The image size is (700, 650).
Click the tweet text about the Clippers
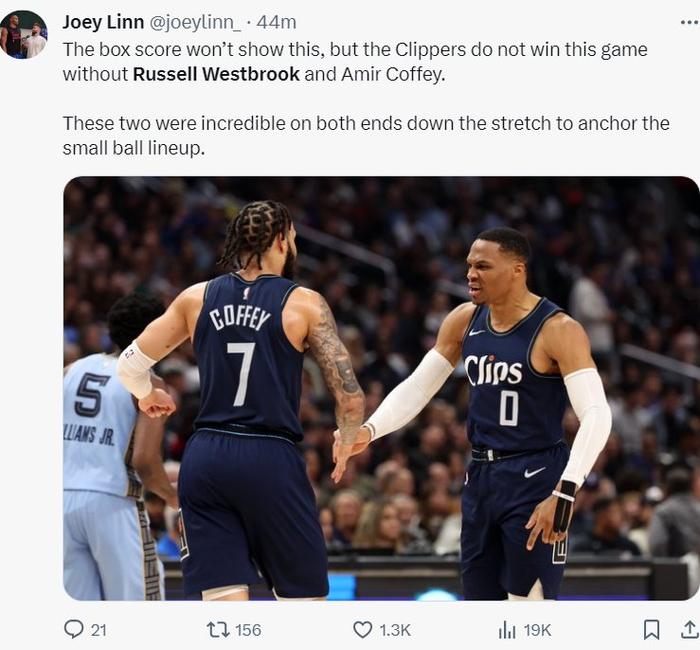click(355, 62)
